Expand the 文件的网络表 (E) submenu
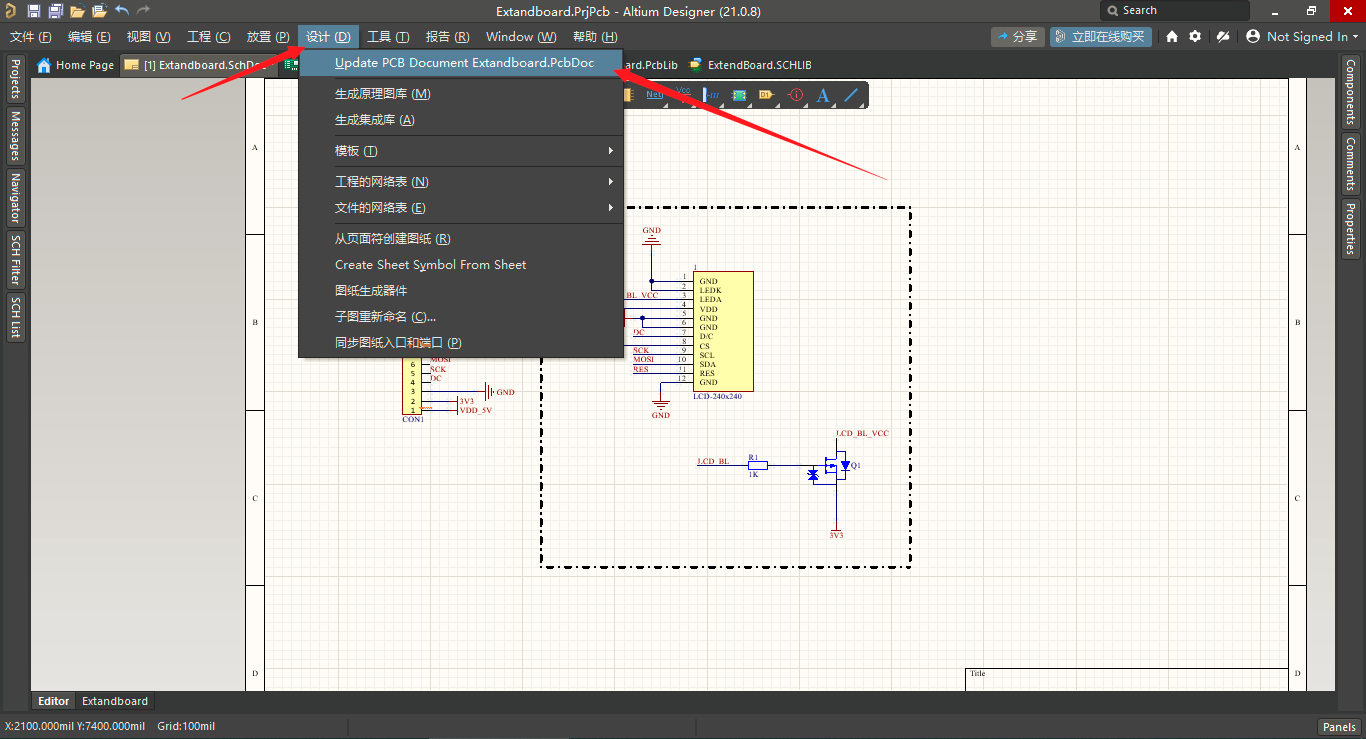Viewport: 1366px width, 739px height. (x=461, y=208)
